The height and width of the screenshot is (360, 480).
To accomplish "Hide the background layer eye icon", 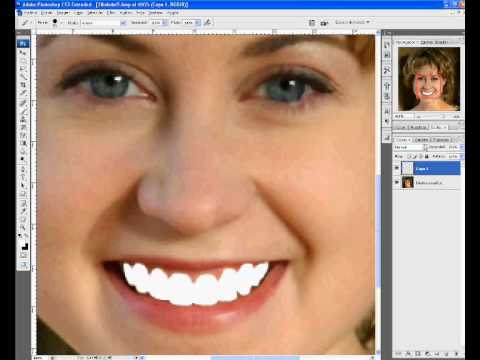I will click(x=397, y=182).
